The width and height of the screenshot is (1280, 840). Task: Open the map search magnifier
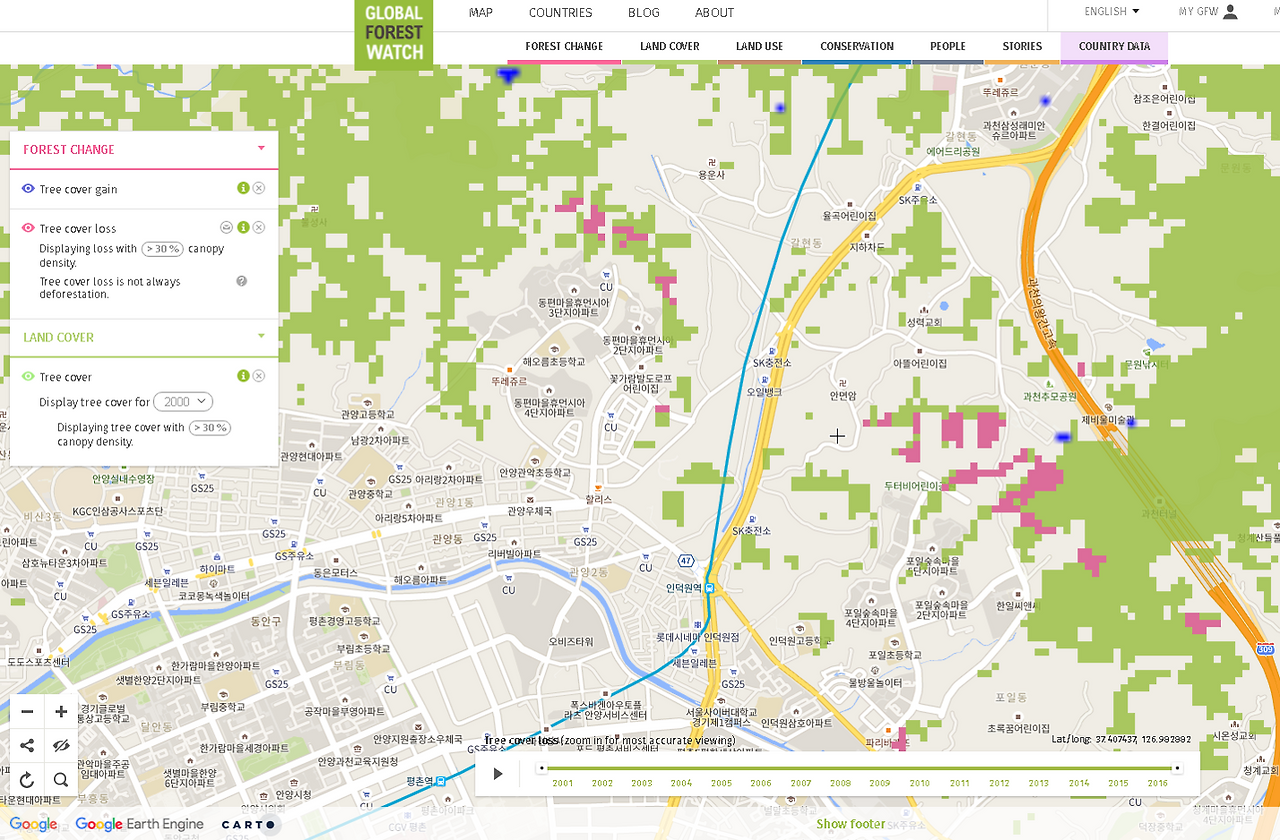pyautogui.click(x=61, y=780)
